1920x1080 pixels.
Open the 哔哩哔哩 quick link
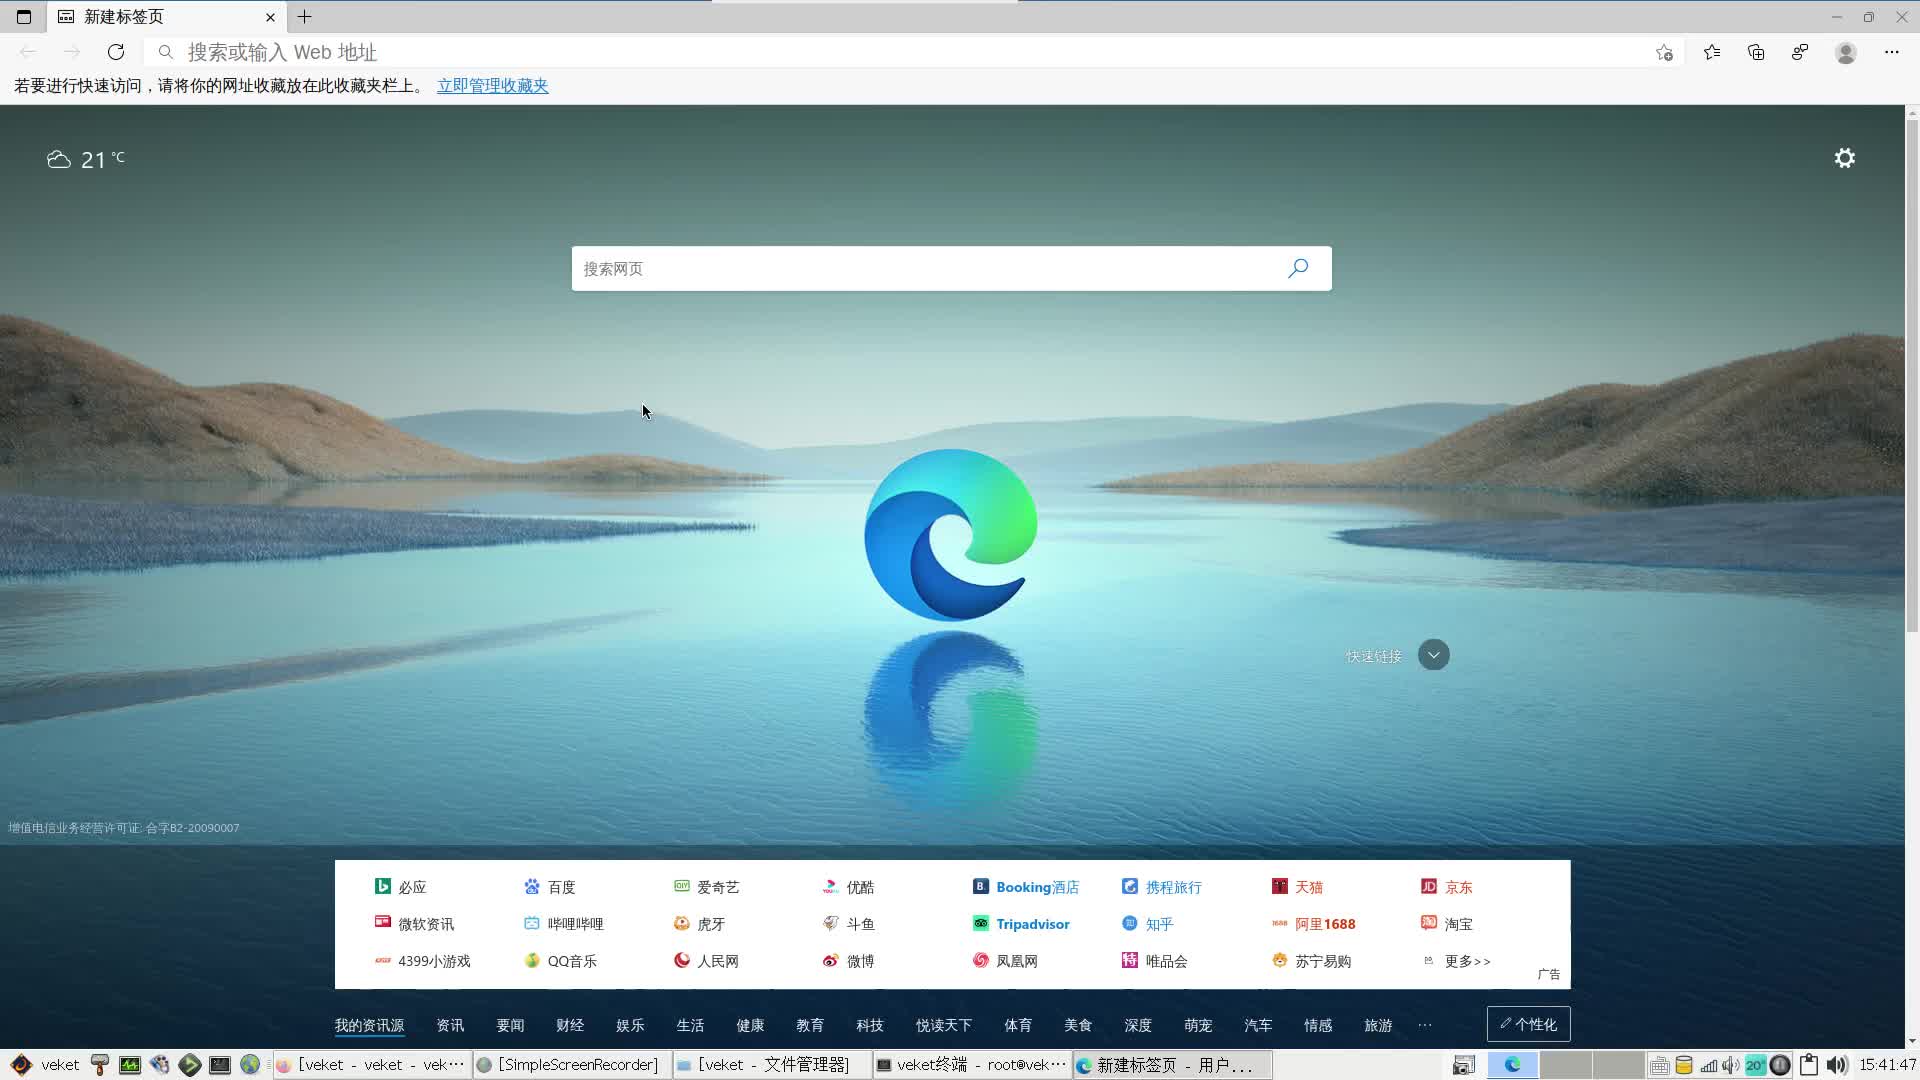564,924
